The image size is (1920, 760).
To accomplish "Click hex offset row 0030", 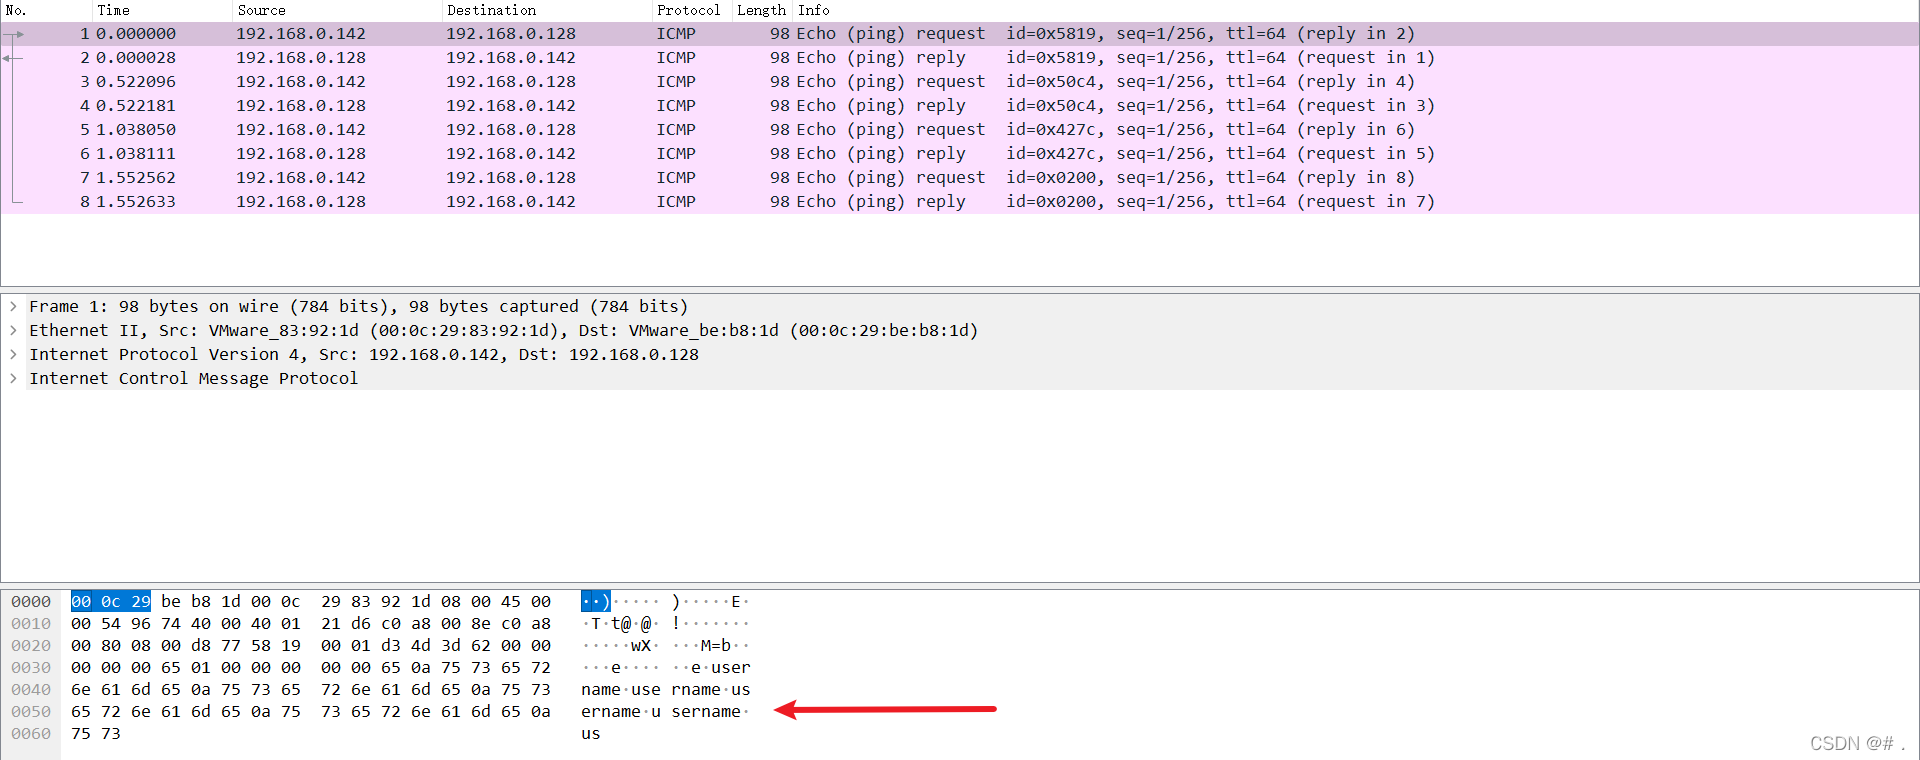I will (31, 667).
